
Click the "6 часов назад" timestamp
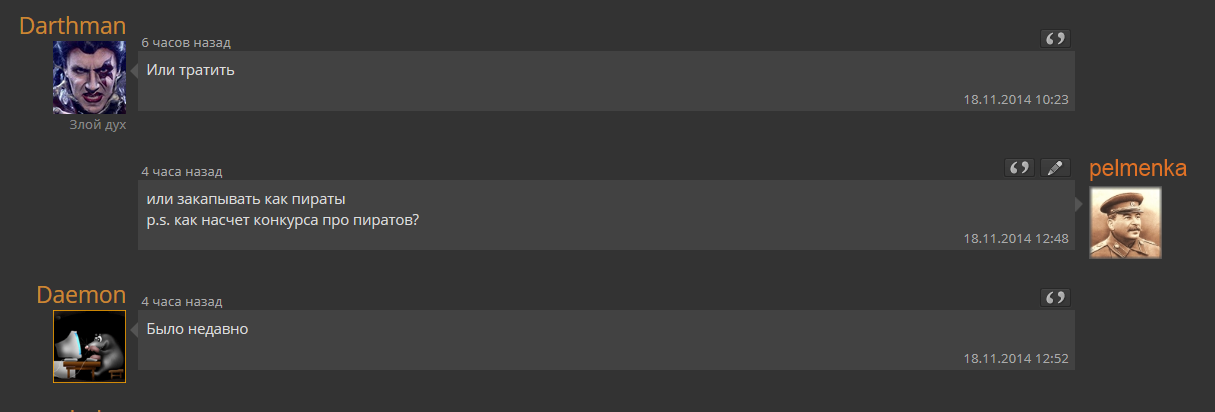(x=186, y=43)
